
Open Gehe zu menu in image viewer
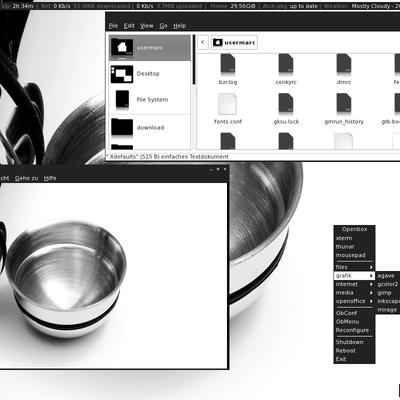click(x=26, y=178)
